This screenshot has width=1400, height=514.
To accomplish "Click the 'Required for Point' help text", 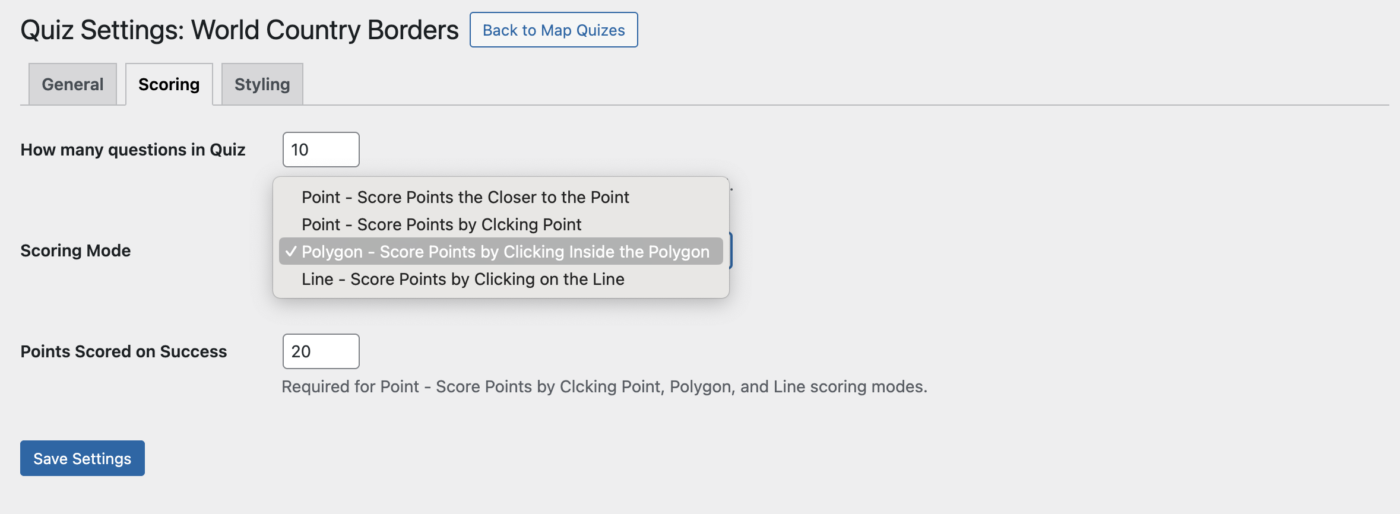I will click(x=604, y=386).
